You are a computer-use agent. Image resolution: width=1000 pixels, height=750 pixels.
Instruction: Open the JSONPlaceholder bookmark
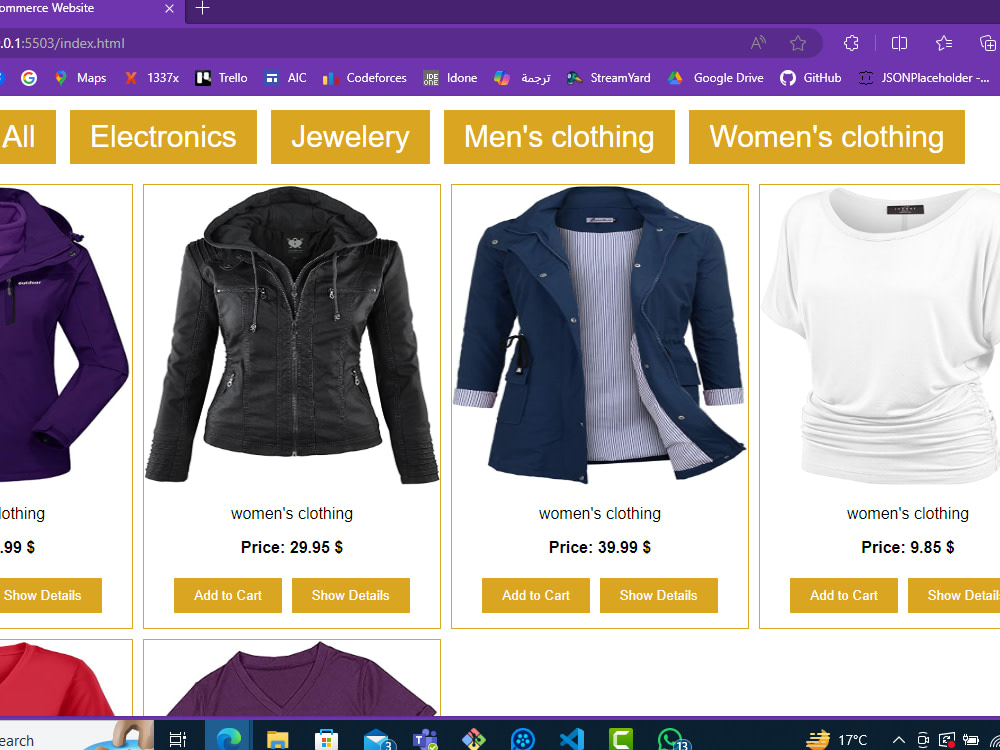pos(924,78)
